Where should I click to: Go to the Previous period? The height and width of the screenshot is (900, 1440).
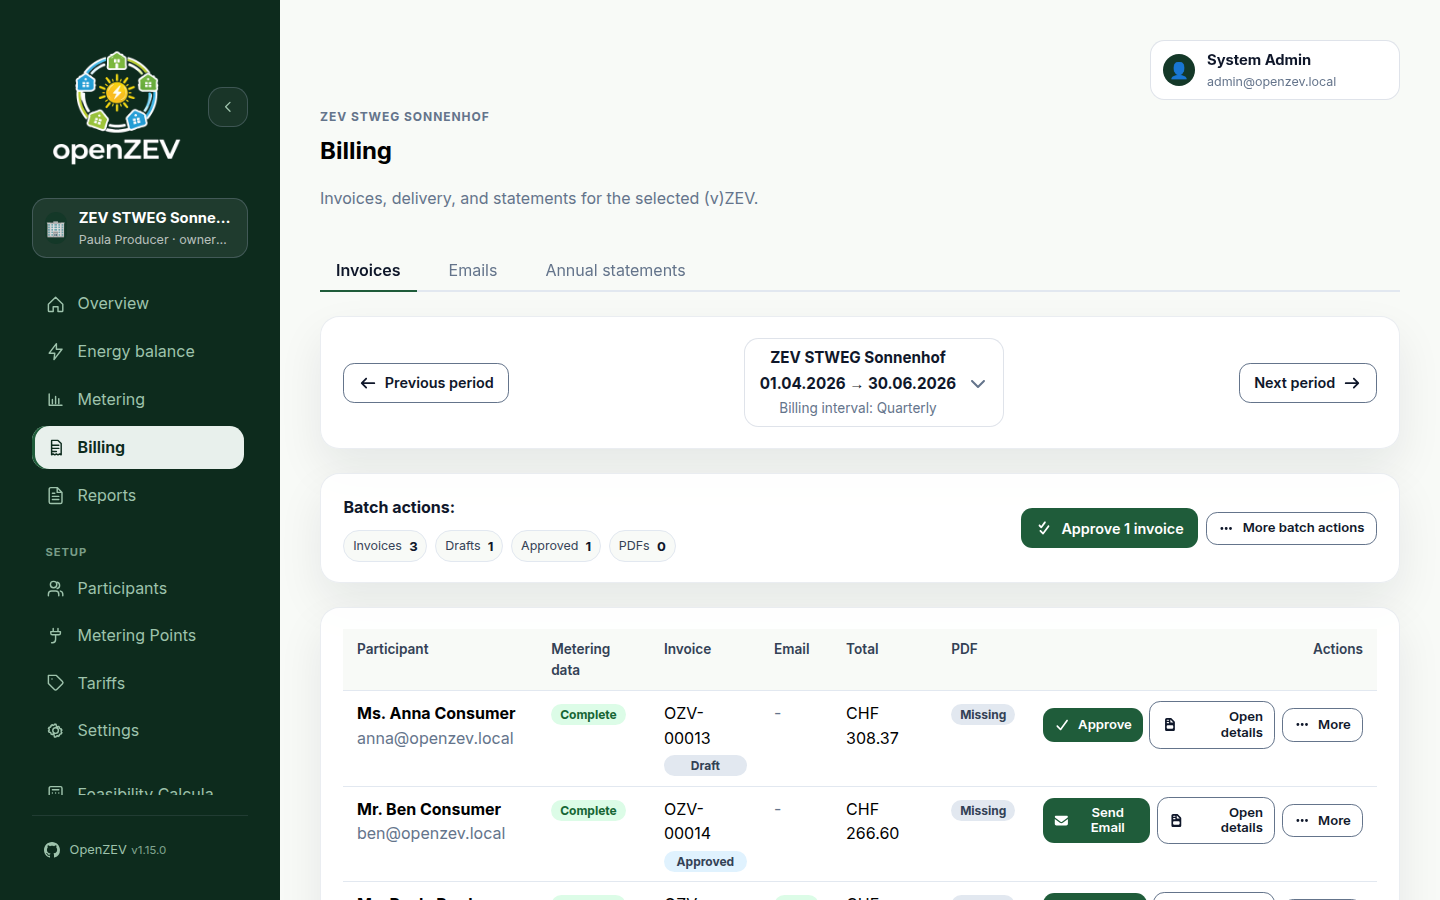coord(426,383)
